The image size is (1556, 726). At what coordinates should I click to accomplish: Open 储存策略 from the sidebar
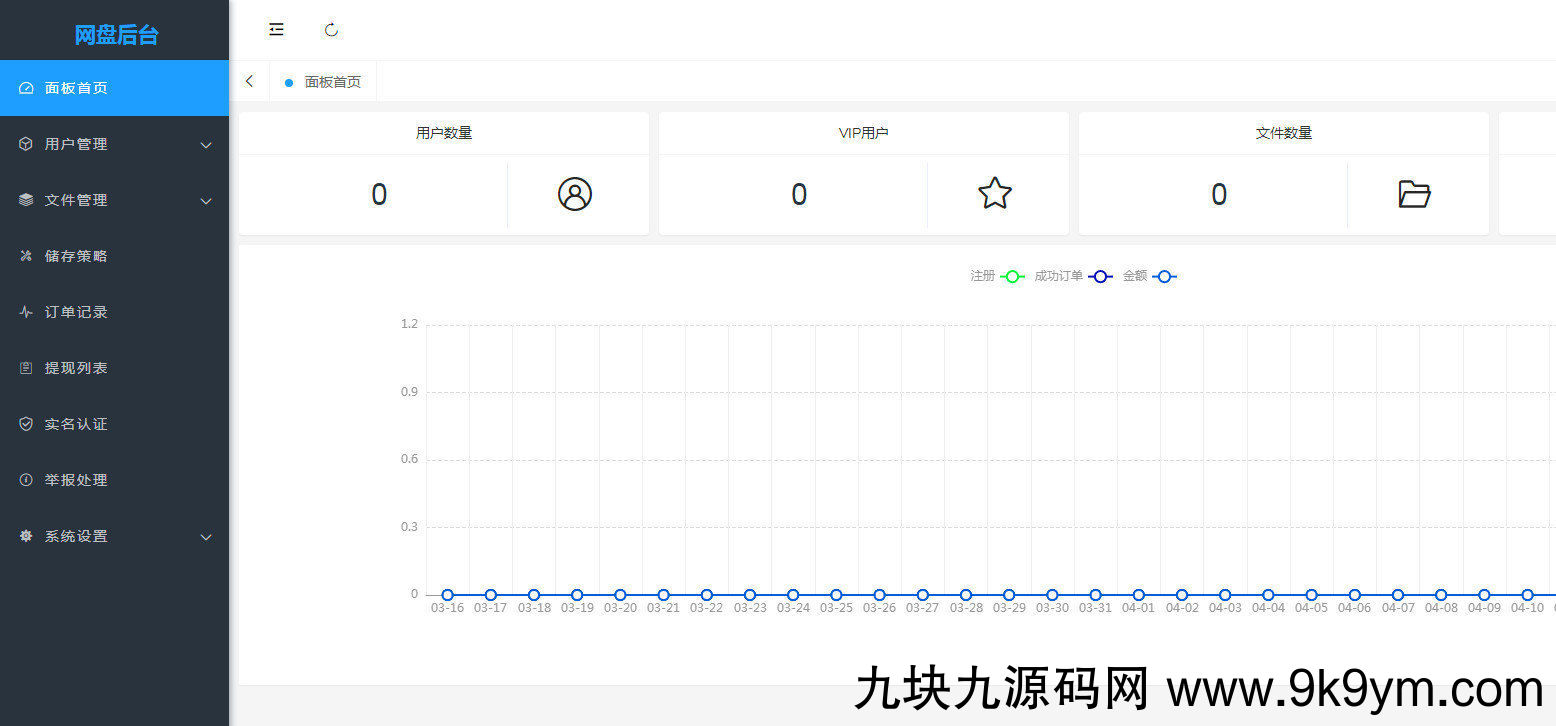point(76,256)
